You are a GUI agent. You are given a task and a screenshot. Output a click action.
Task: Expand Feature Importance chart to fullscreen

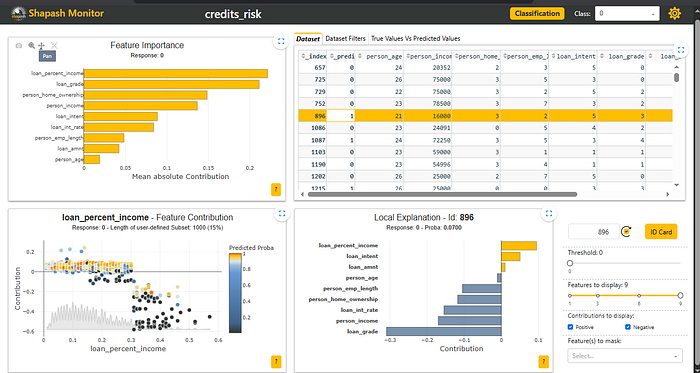point(281,41)
